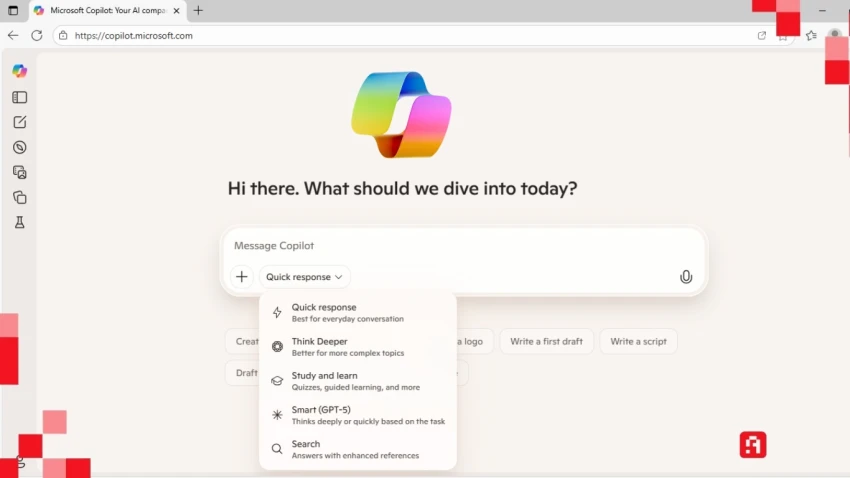850x478 pixels.
Task: Open the Discover compass icon in sidebar
Action: [19, 147]
